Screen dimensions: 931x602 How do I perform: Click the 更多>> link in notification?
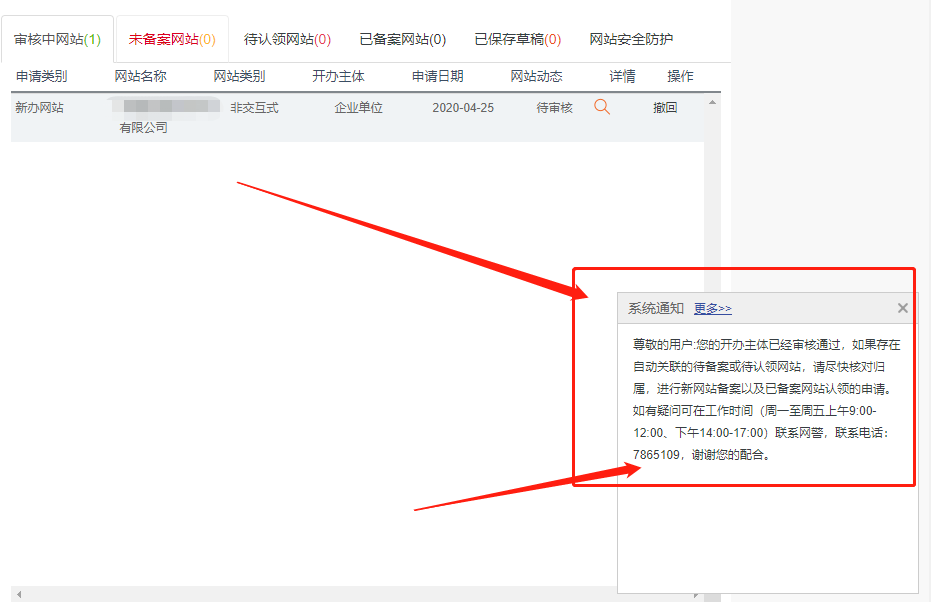point(712,309)
